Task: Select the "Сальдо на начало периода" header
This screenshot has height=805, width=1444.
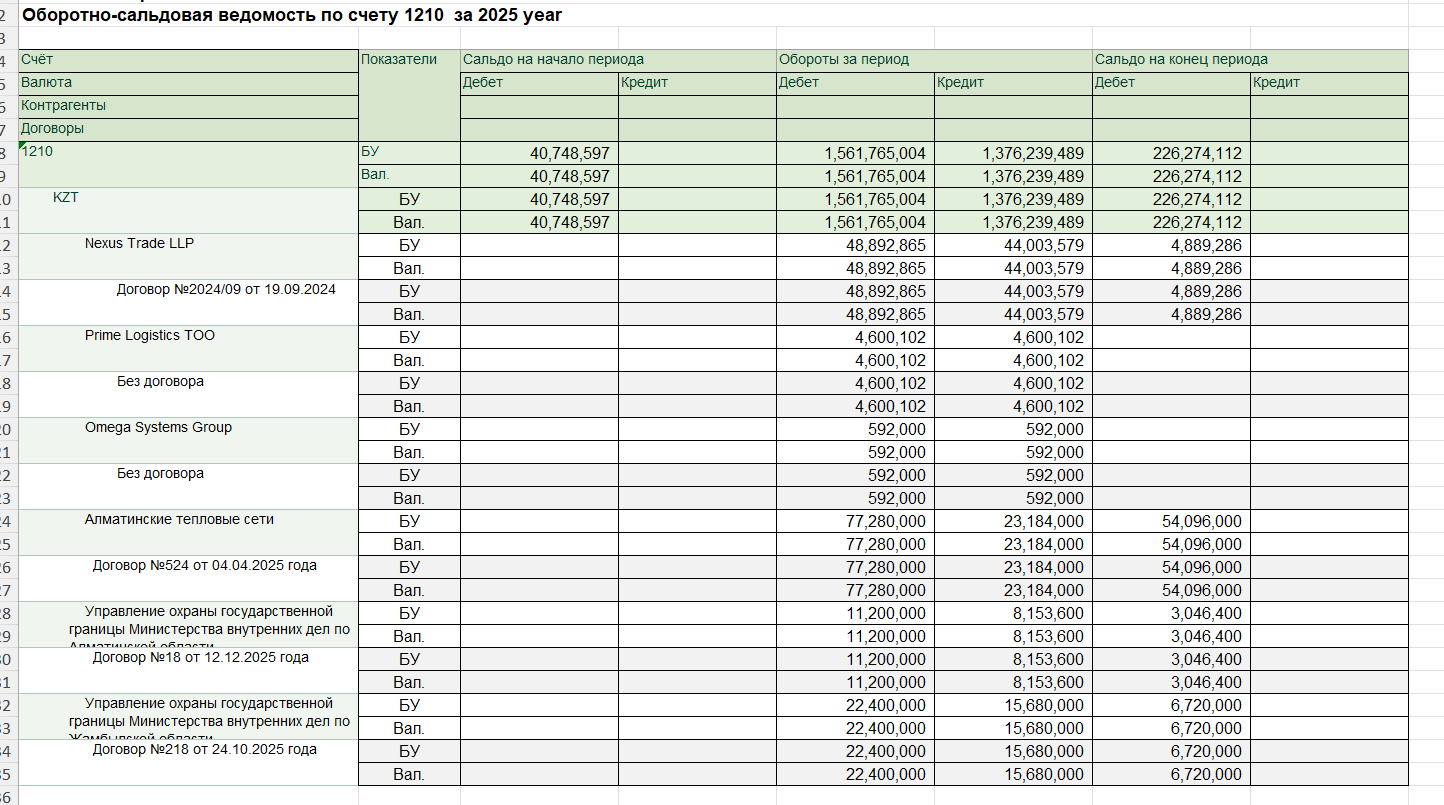Action: 618,60
